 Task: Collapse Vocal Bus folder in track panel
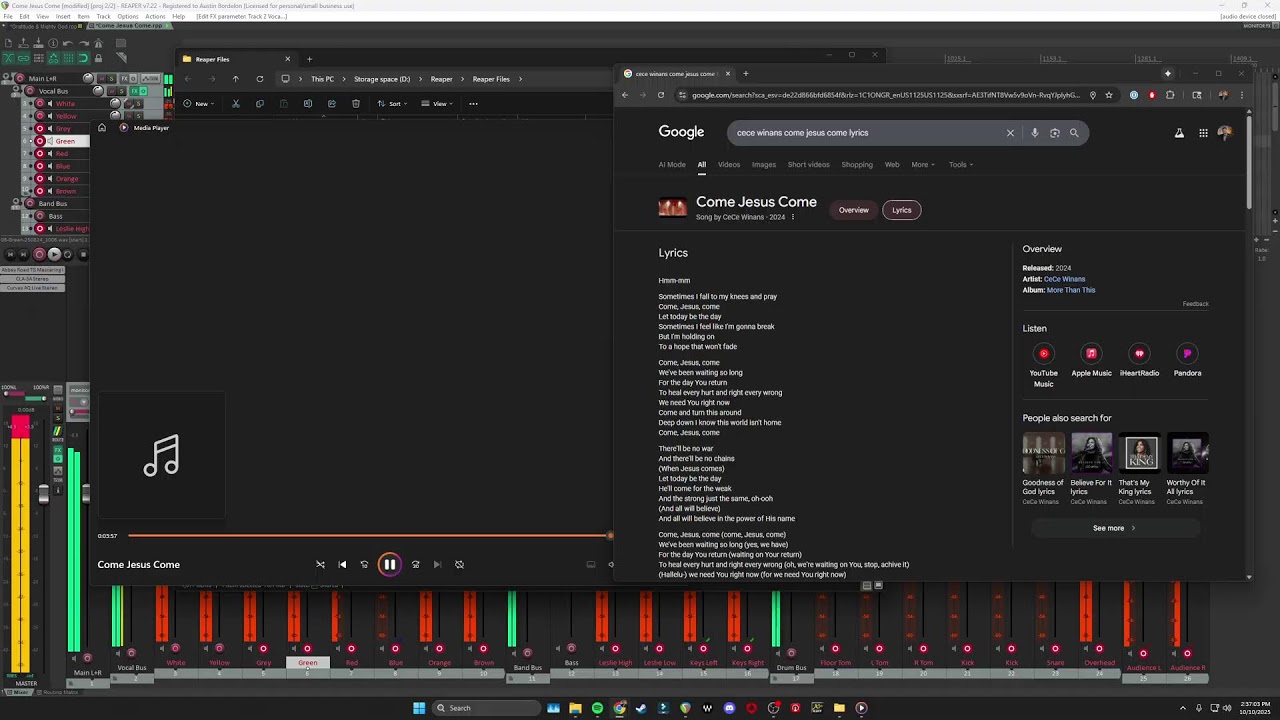17,91
